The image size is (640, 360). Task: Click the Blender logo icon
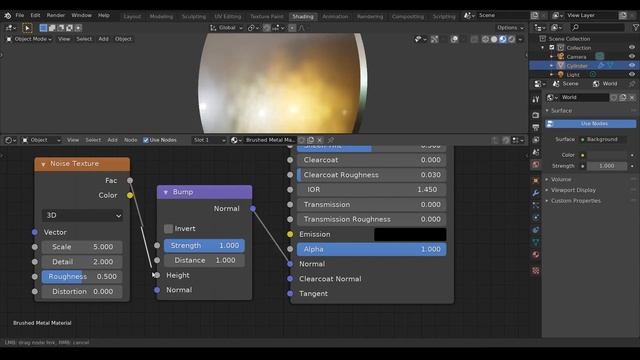coord(8,16)
